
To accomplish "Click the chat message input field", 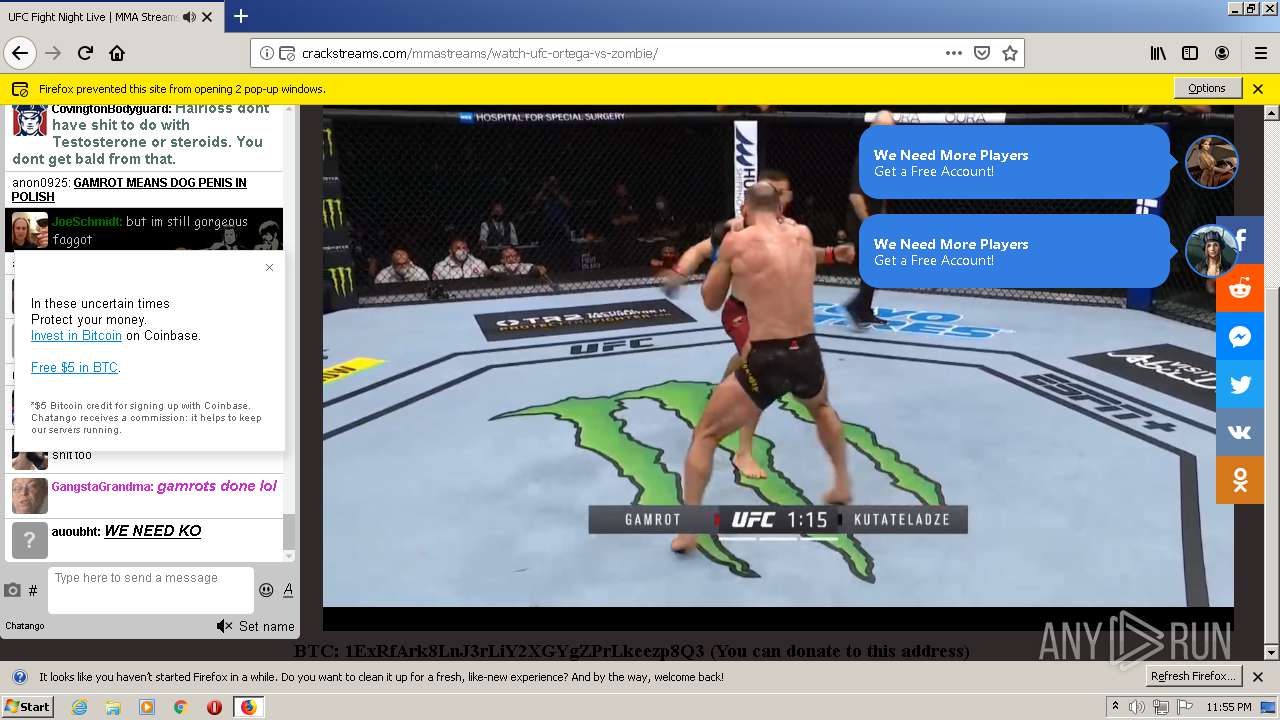I will click(x=151, y=590).
